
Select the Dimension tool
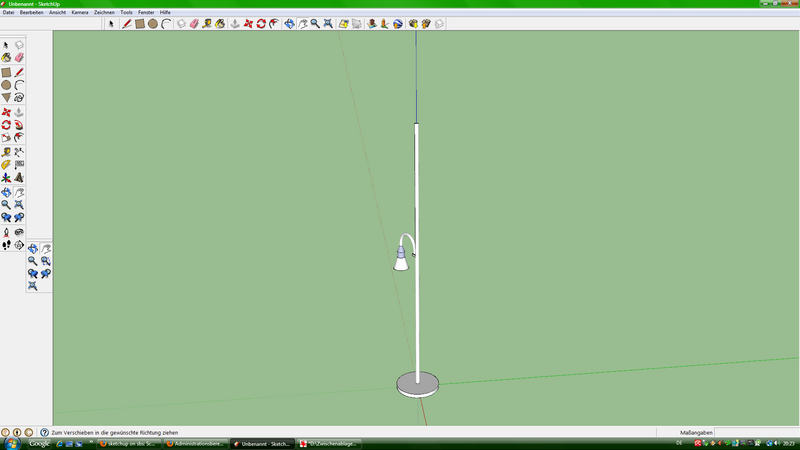tap(19, 151)
